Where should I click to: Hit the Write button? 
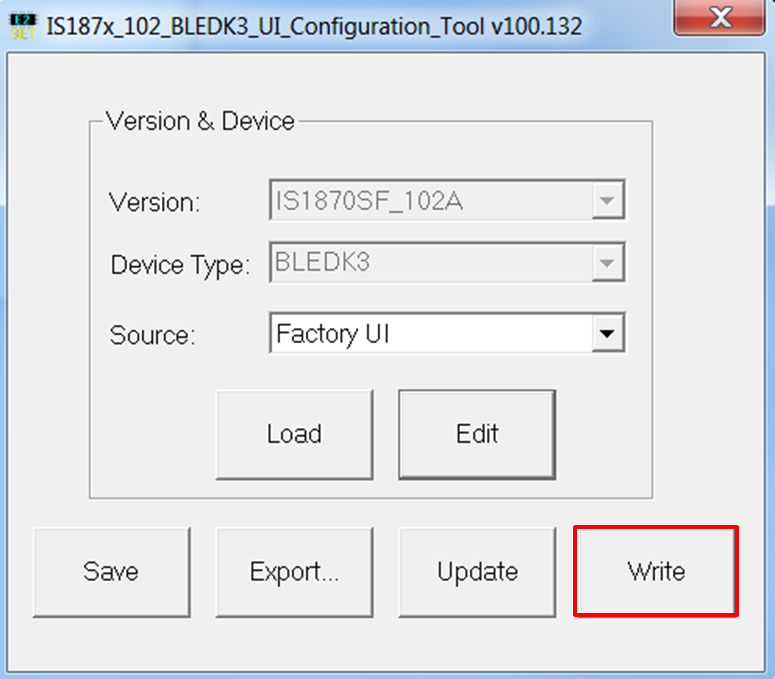pos(656,571)
